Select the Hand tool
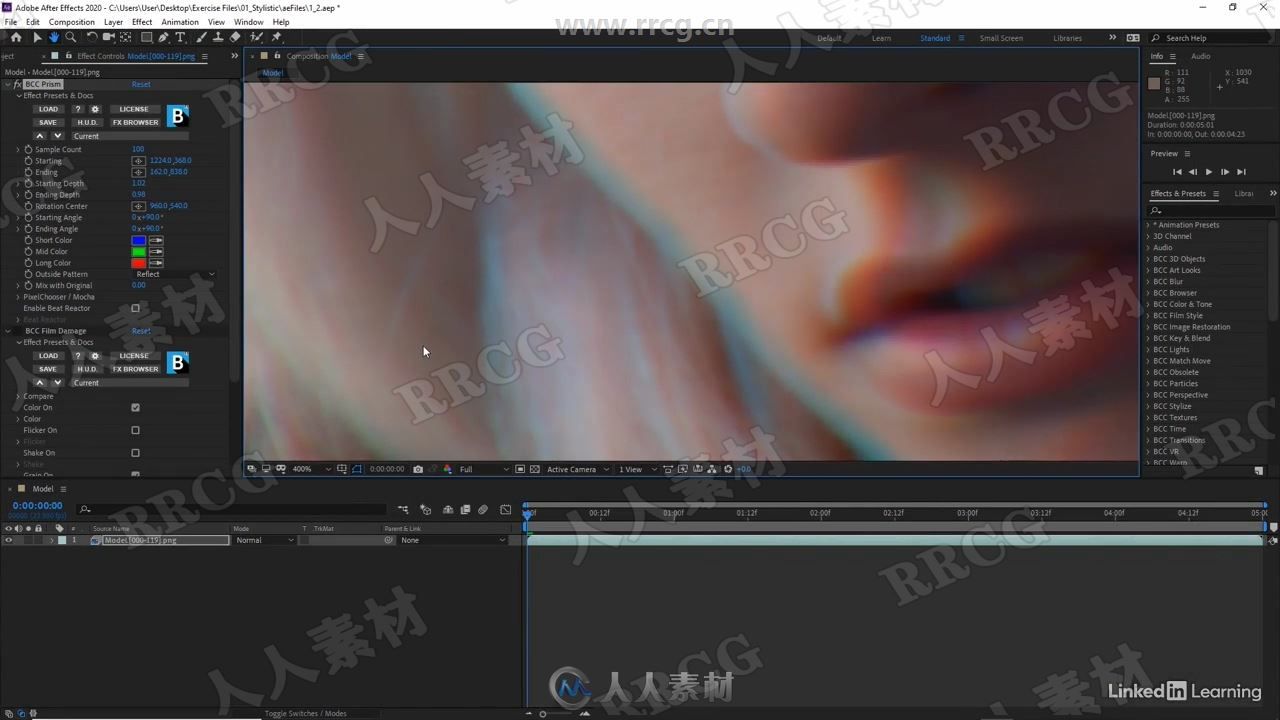1280x720 pixels. click(x=54, y=37)
